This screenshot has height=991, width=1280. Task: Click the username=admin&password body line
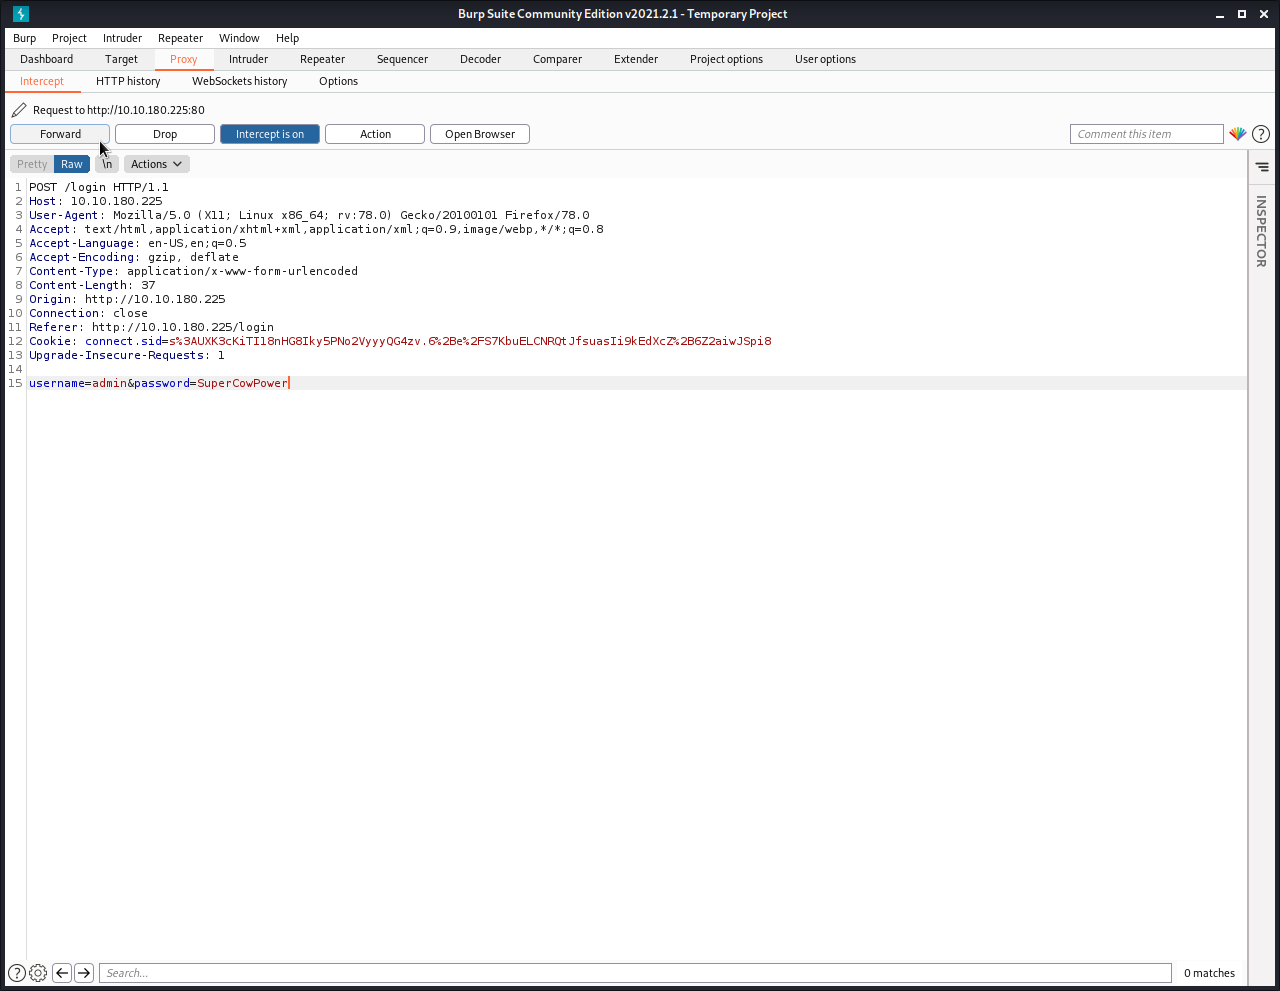(159, 383)
